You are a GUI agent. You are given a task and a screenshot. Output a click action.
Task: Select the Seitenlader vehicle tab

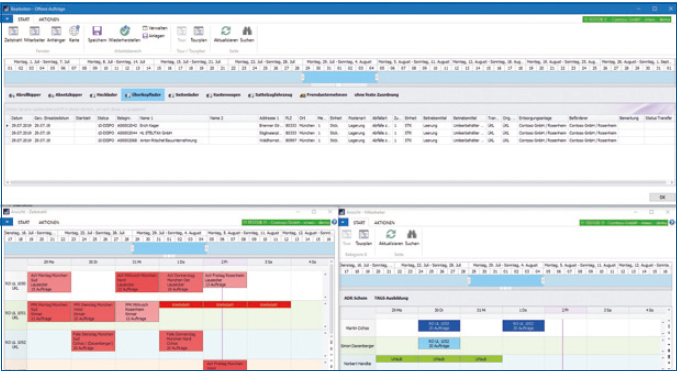183,95
